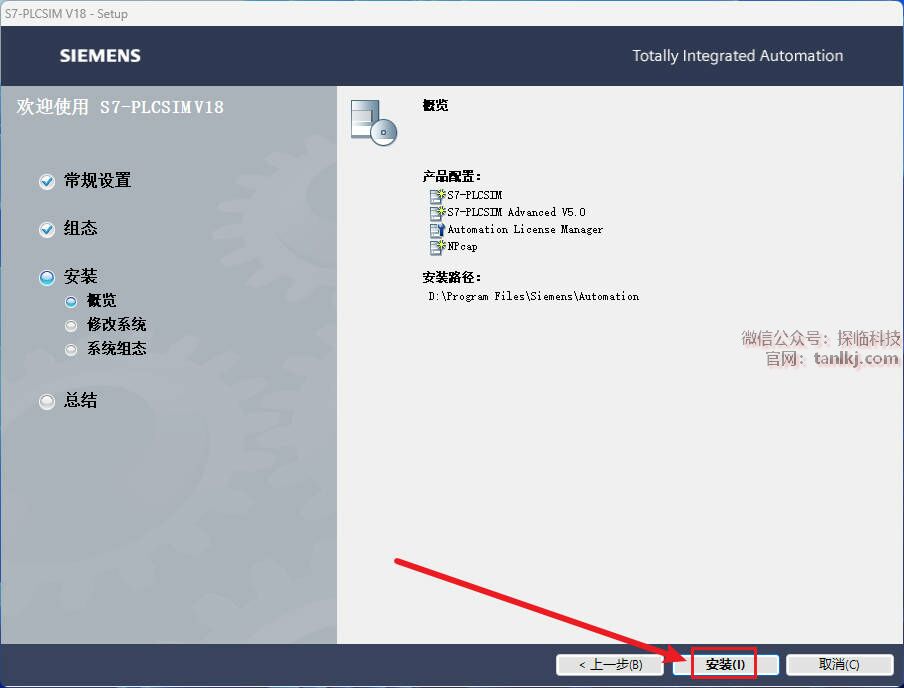Screen dimensions: 904x688
Task: Click the NPcap entry text
Action: click(462, 247)
